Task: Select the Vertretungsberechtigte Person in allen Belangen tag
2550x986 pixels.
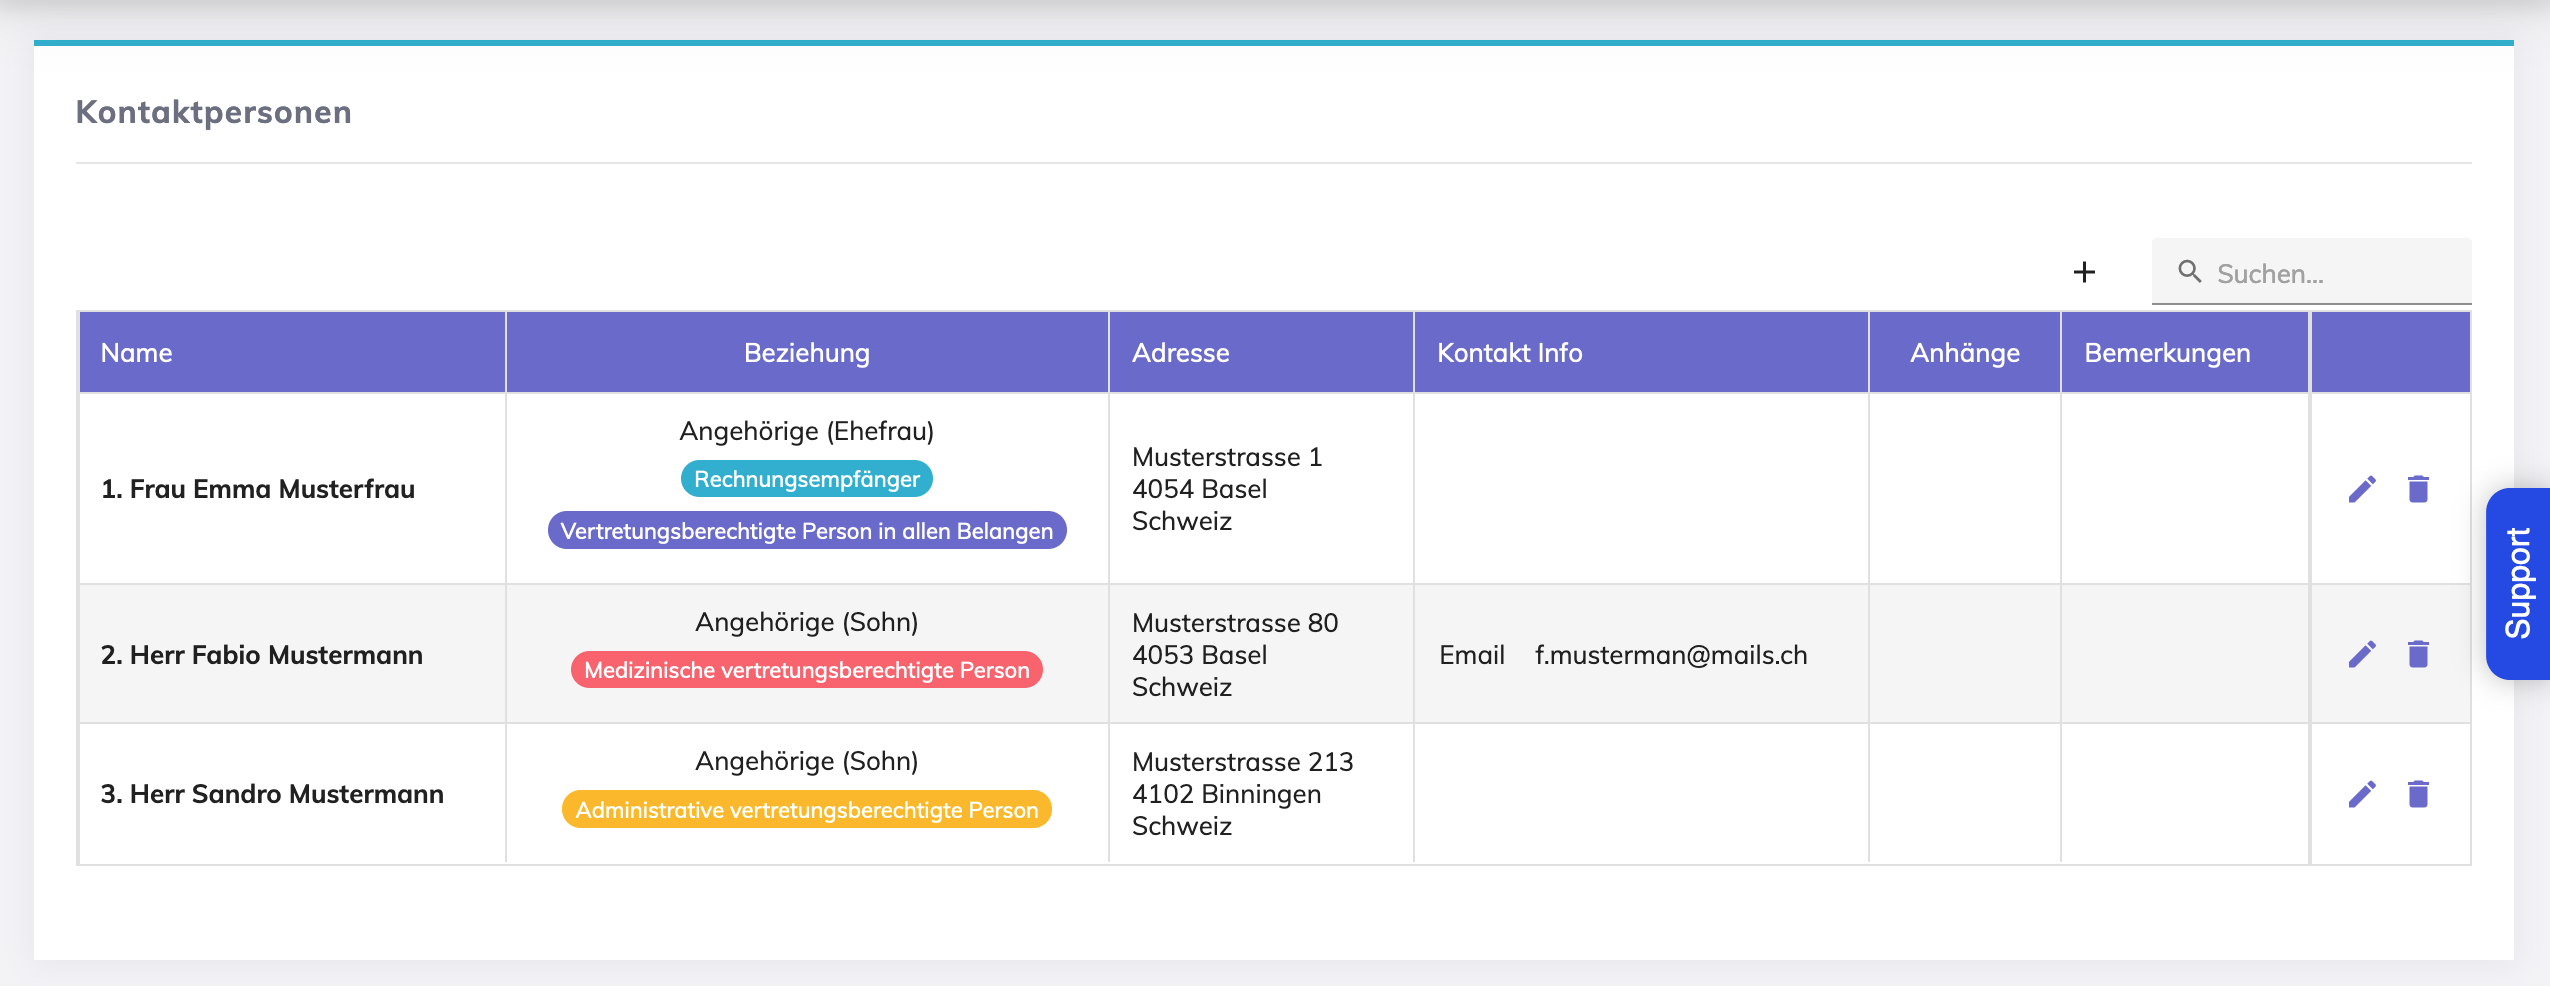Action: [x=807, y=531]
